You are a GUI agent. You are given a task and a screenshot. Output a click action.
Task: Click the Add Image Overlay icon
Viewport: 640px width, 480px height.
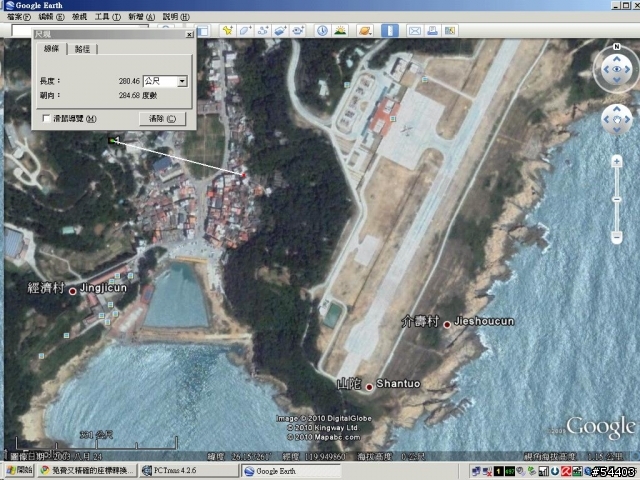pyautogui.click(x=280, y=31)
